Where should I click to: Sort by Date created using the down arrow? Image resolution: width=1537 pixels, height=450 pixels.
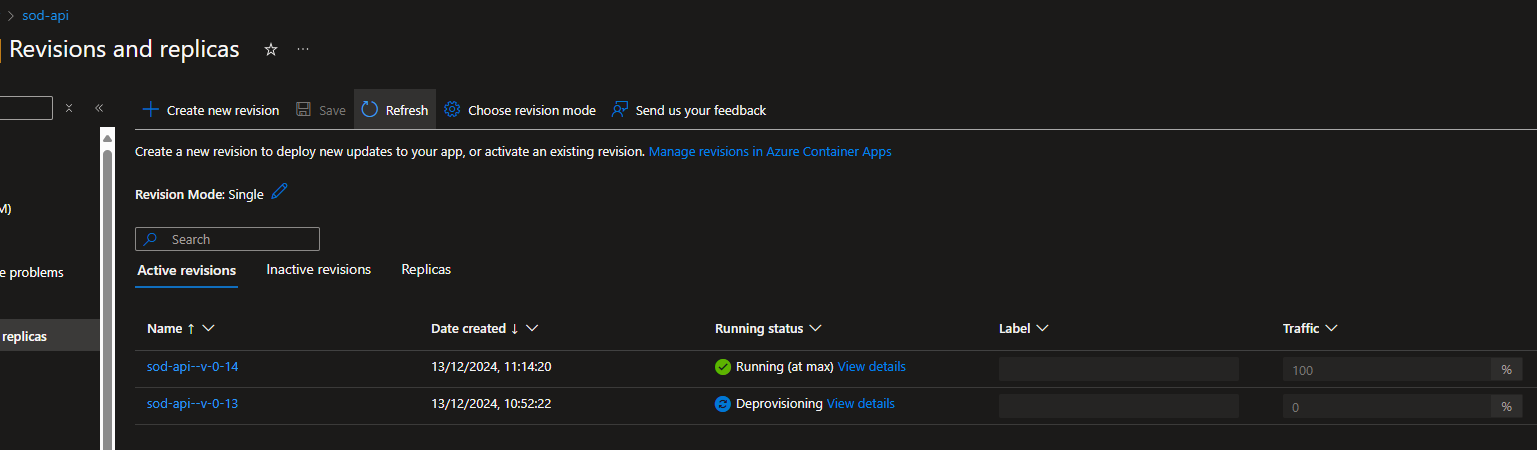[514, 328]
